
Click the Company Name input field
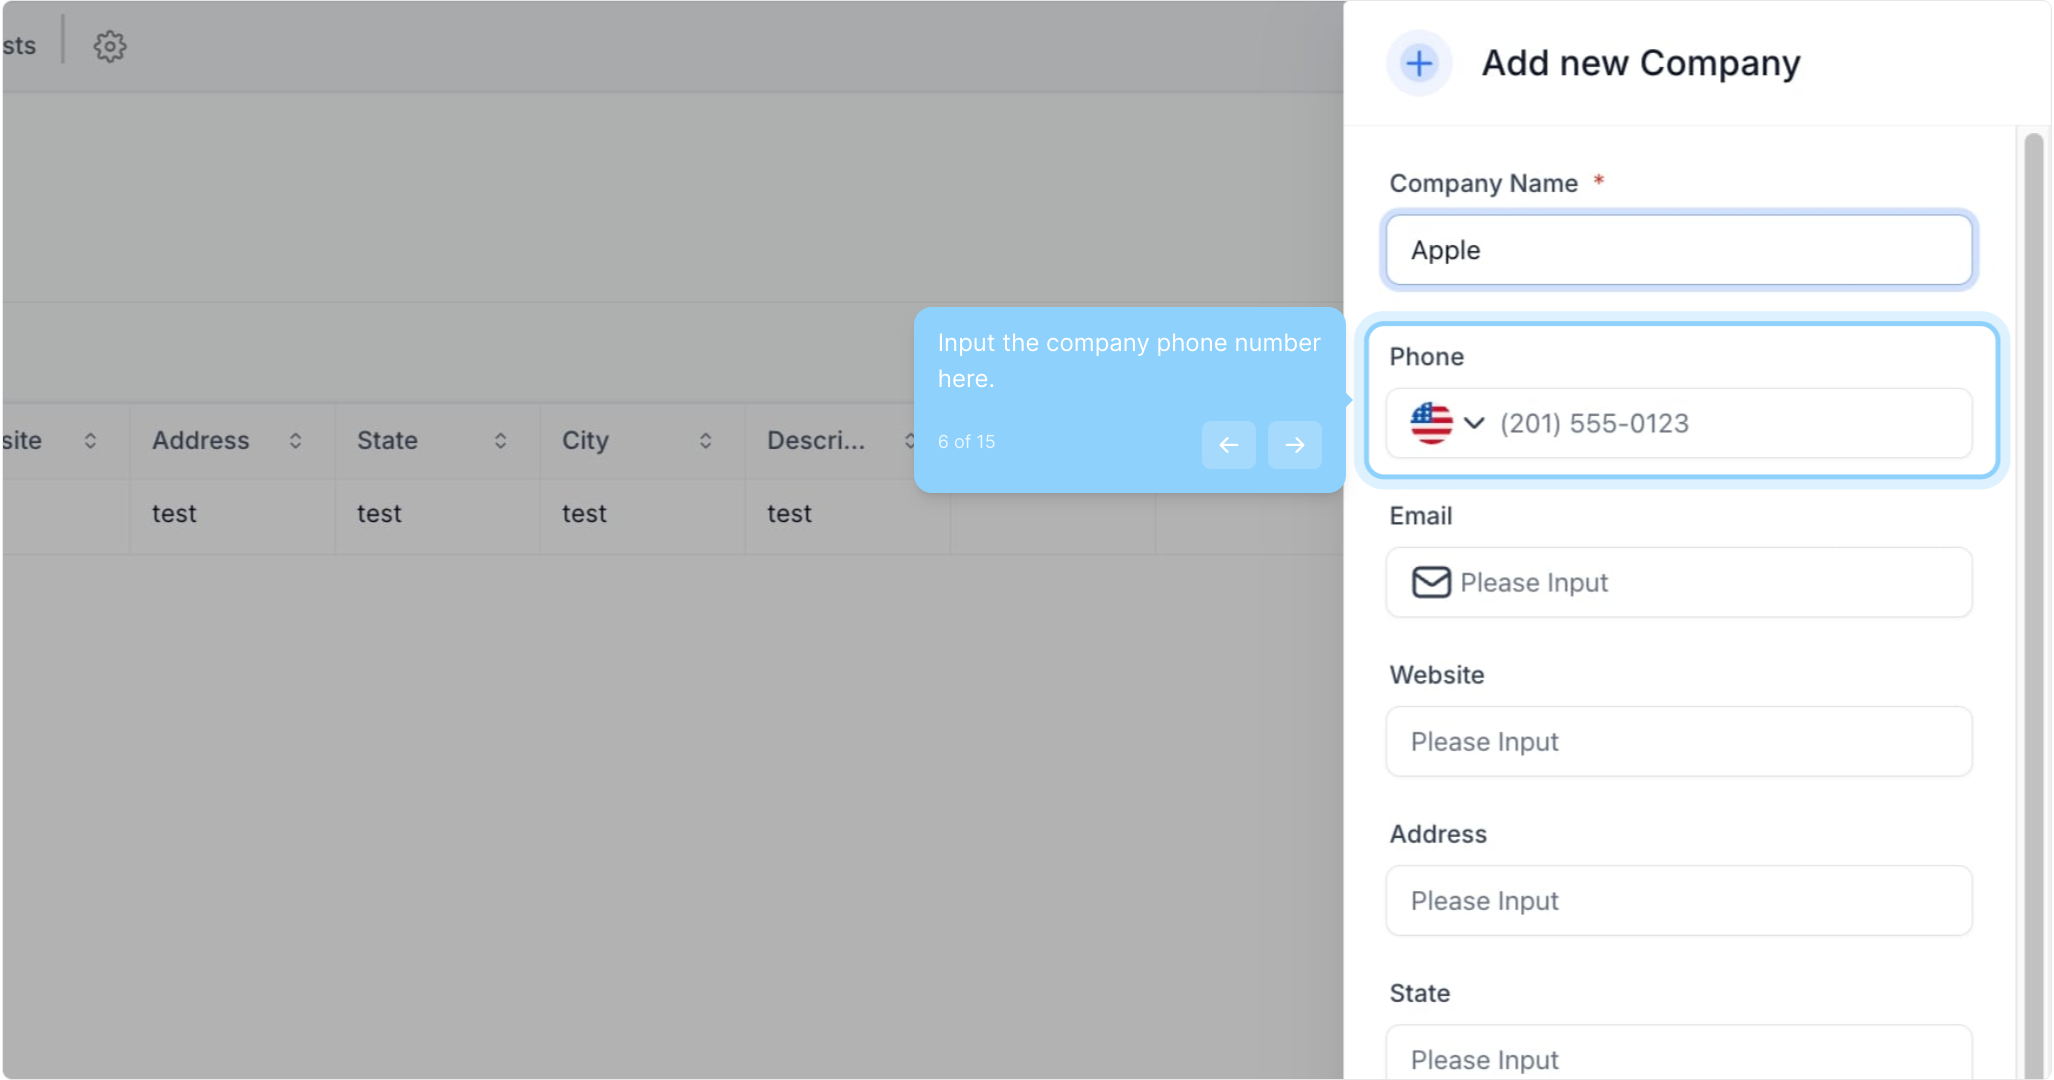coord(1678,250)
